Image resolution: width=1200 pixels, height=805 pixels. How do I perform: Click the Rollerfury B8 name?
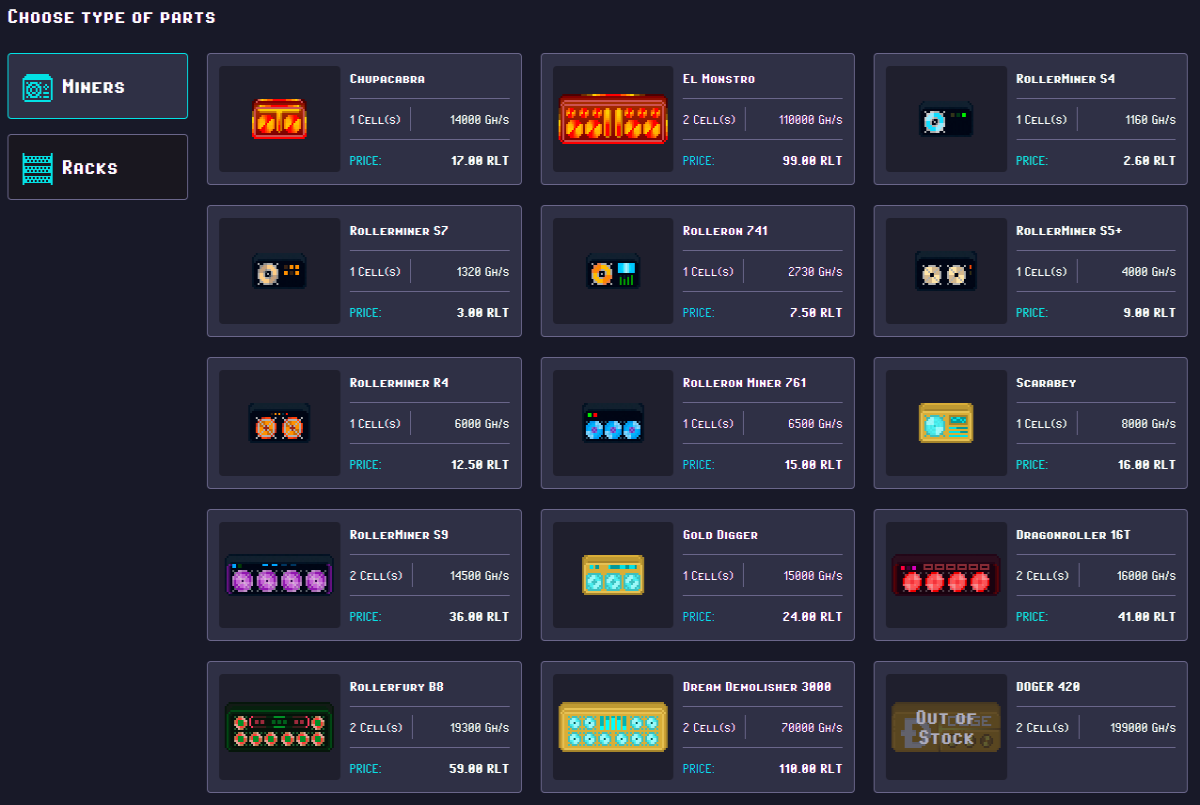point(396,687)
